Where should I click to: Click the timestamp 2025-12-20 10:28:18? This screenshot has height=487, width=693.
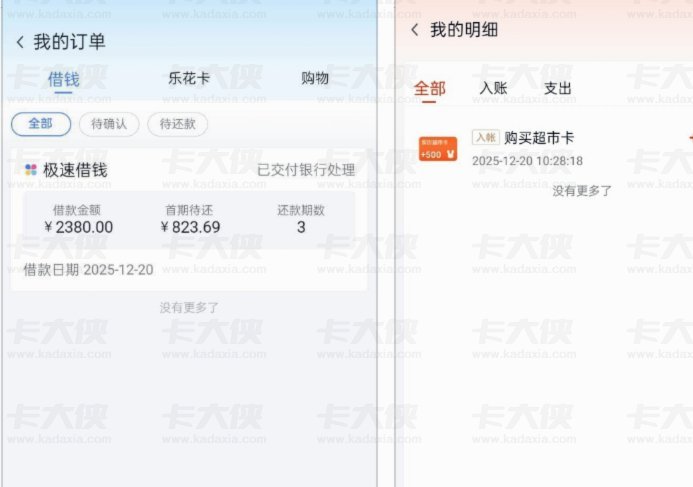pos(527,161)
